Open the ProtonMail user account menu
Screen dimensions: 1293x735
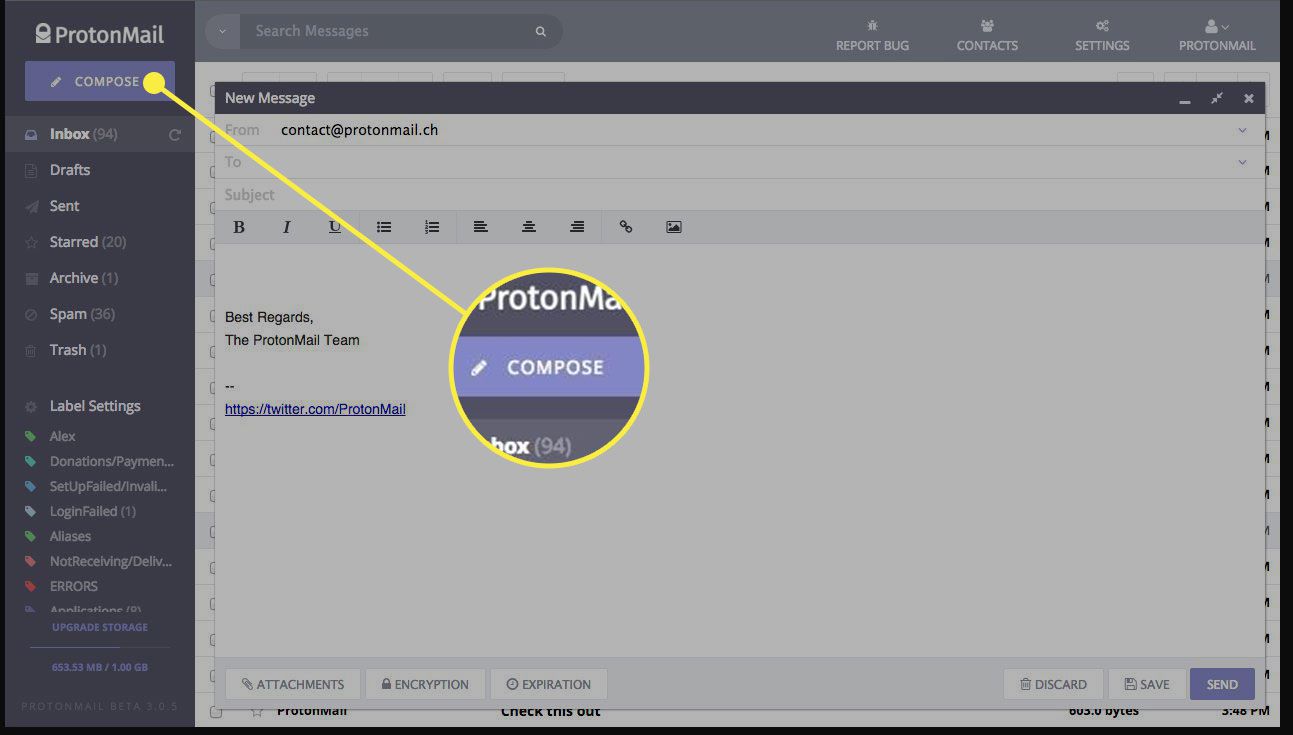[x=1217, y=35]
